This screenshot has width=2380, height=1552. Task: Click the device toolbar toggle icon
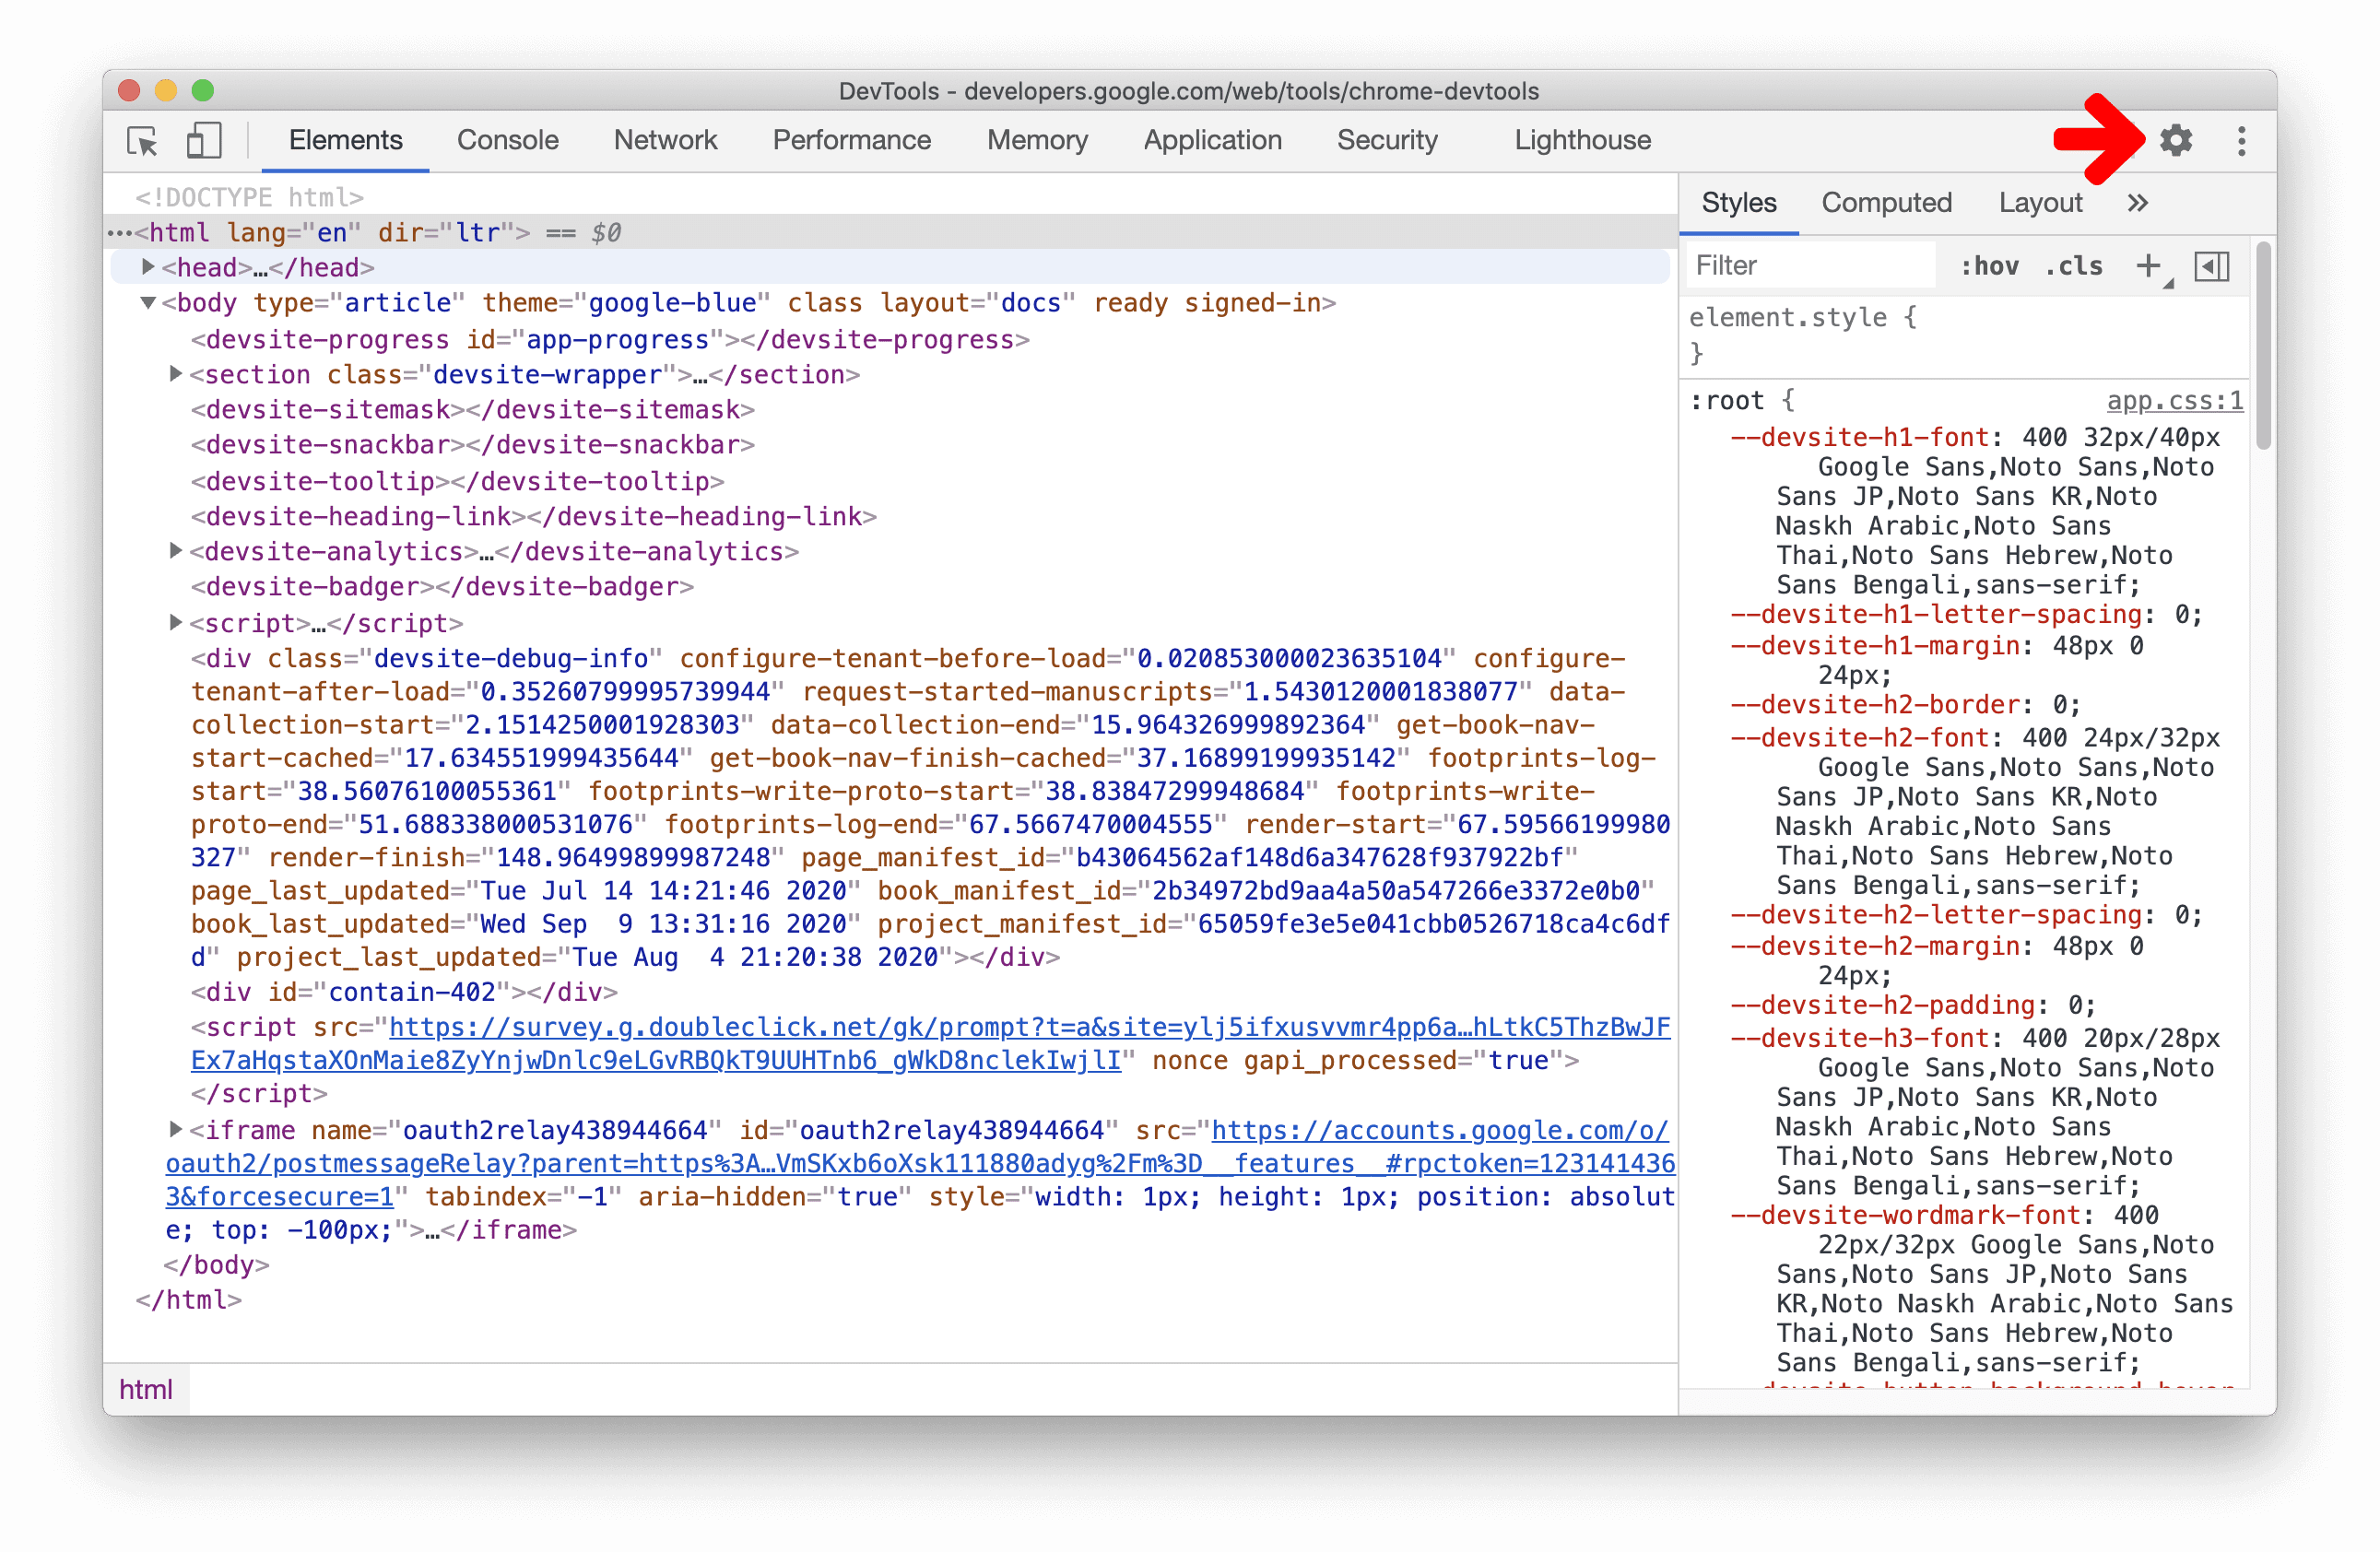201,142
